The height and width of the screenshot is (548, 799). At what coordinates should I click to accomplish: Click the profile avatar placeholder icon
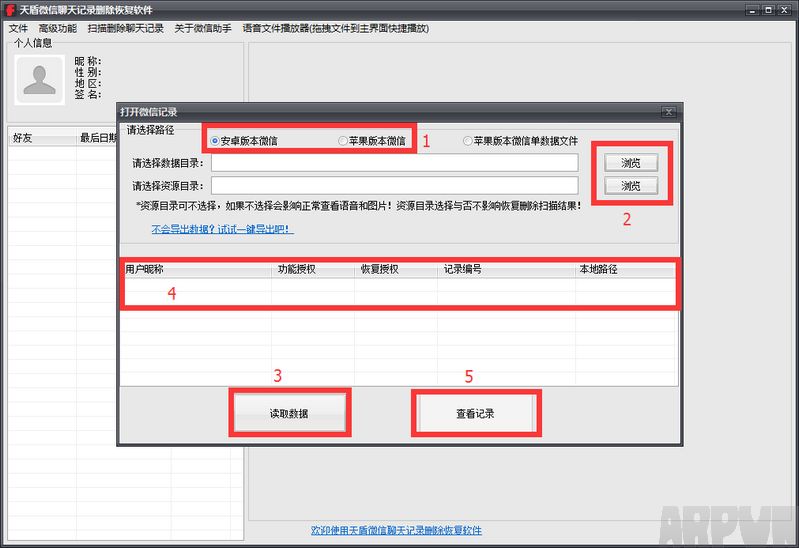pos(39,80)
